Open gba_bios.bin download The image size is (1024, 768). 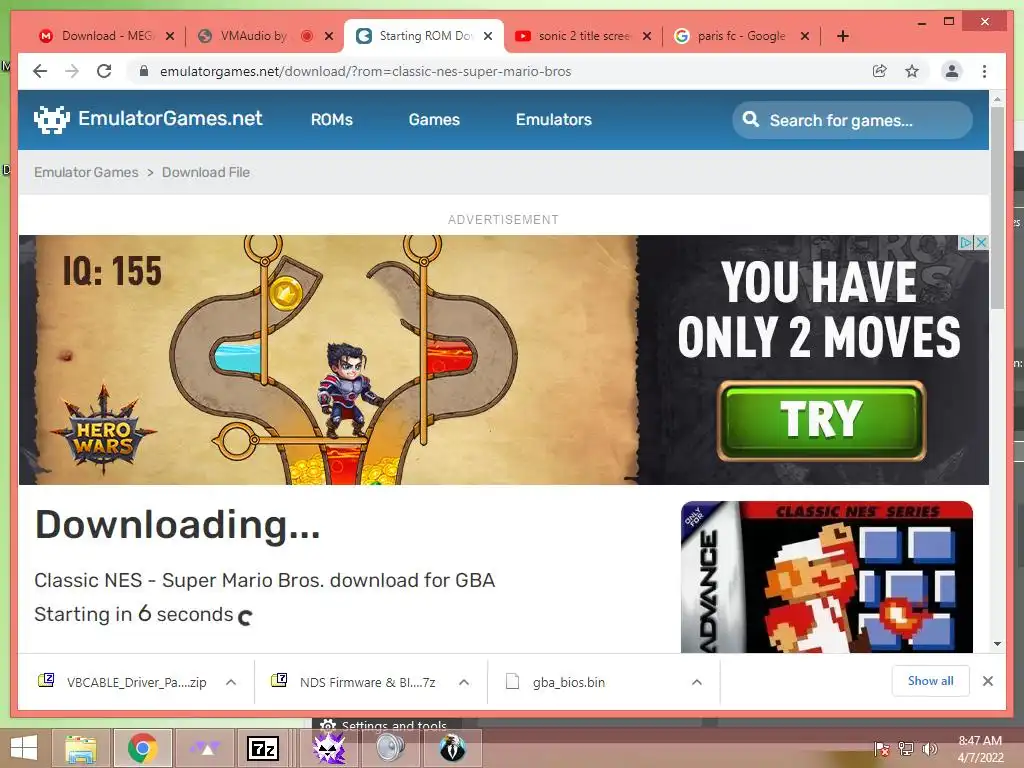pyautogui.click(x=555, y=682)
